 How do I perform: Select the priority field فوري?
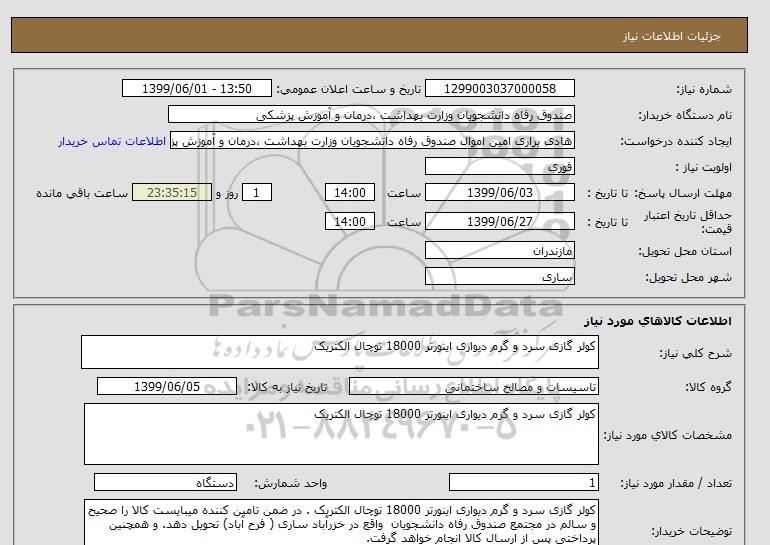499,166
